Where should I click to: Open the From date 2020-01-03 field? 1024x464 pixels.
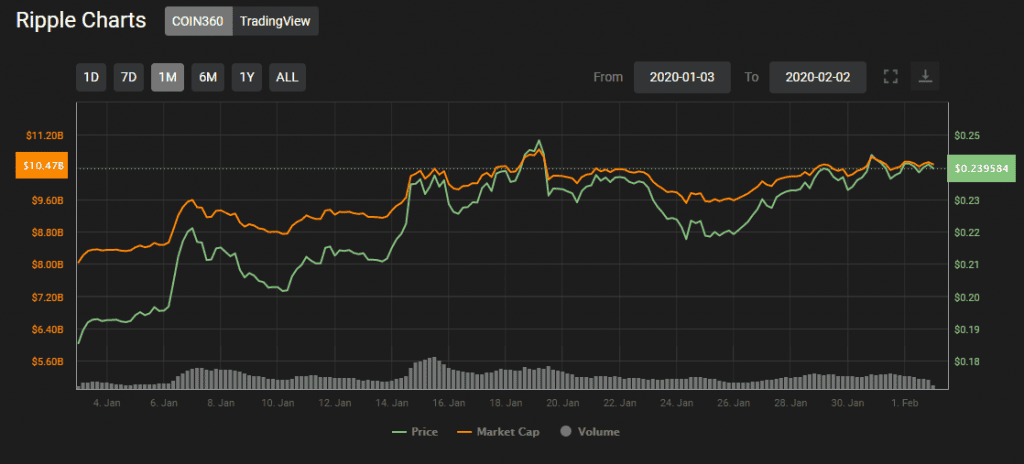click(682, 77)
